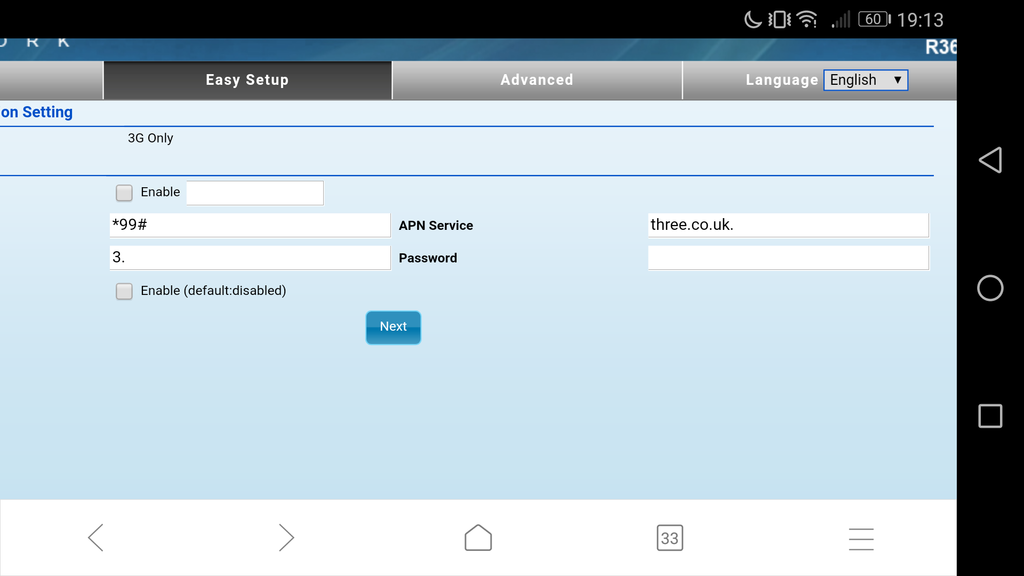This screenshot has height=576, width=1024.
Task: Focus the empty field next to Enable
Action: point(255,193)
